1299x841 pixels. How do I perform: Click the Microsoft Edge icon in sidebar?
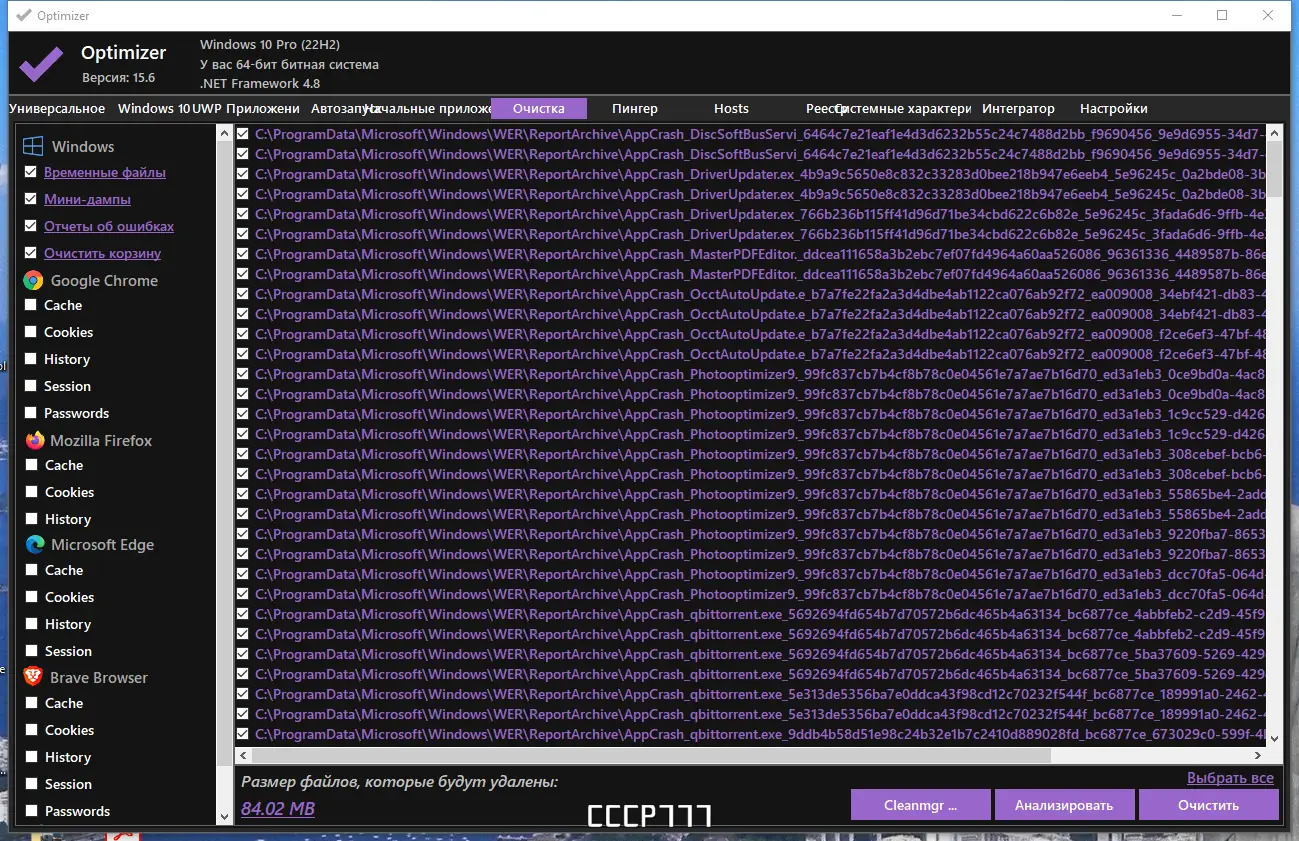pos(34,545)
